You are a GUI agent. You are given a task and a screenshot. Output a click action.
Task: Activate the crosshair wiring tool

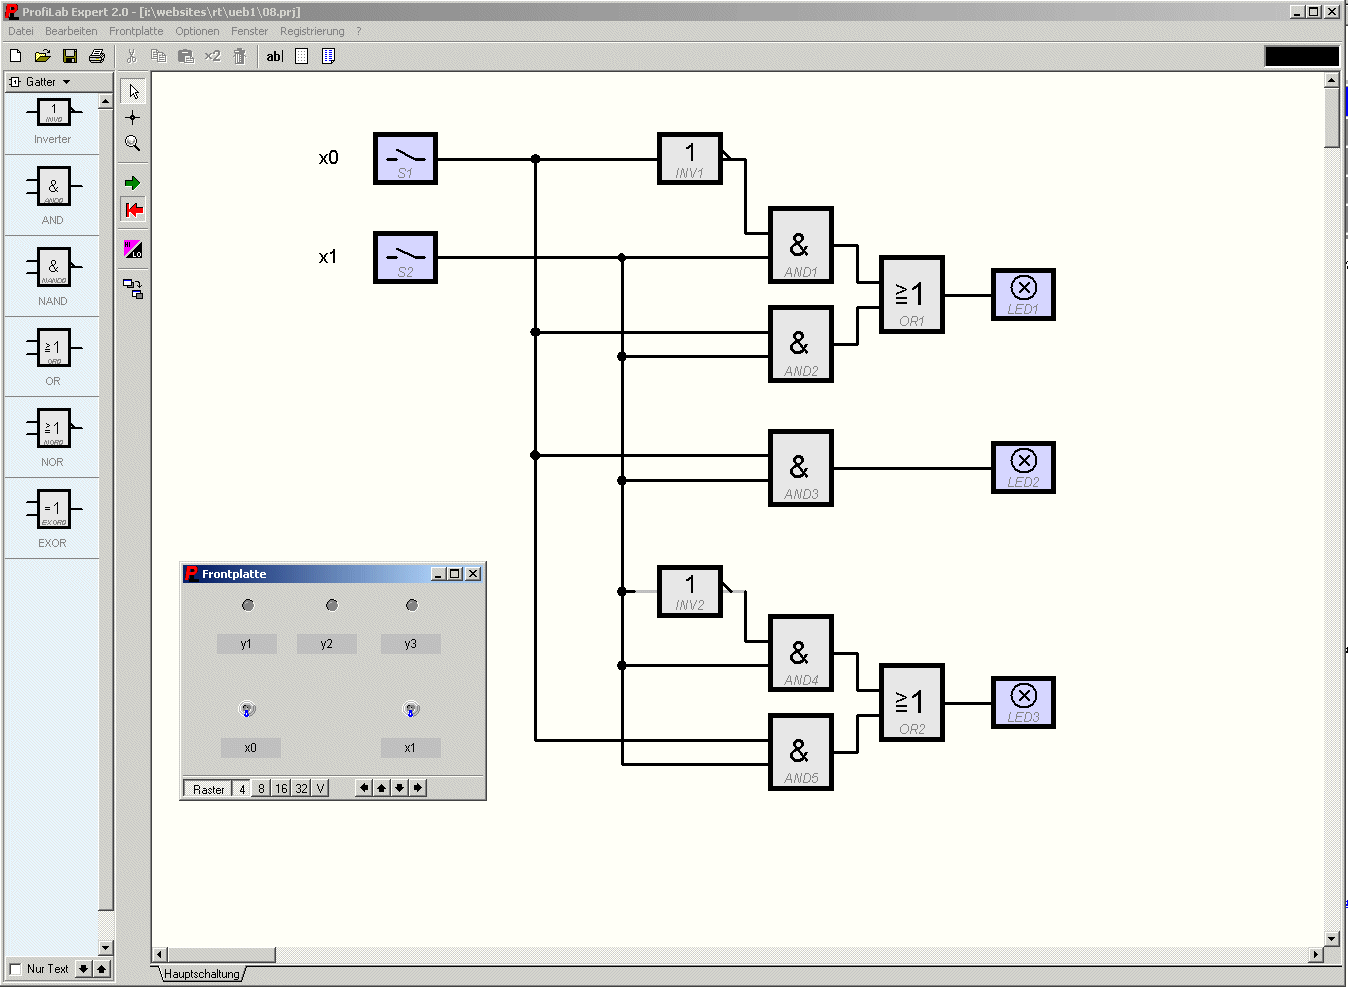[133, 117]
